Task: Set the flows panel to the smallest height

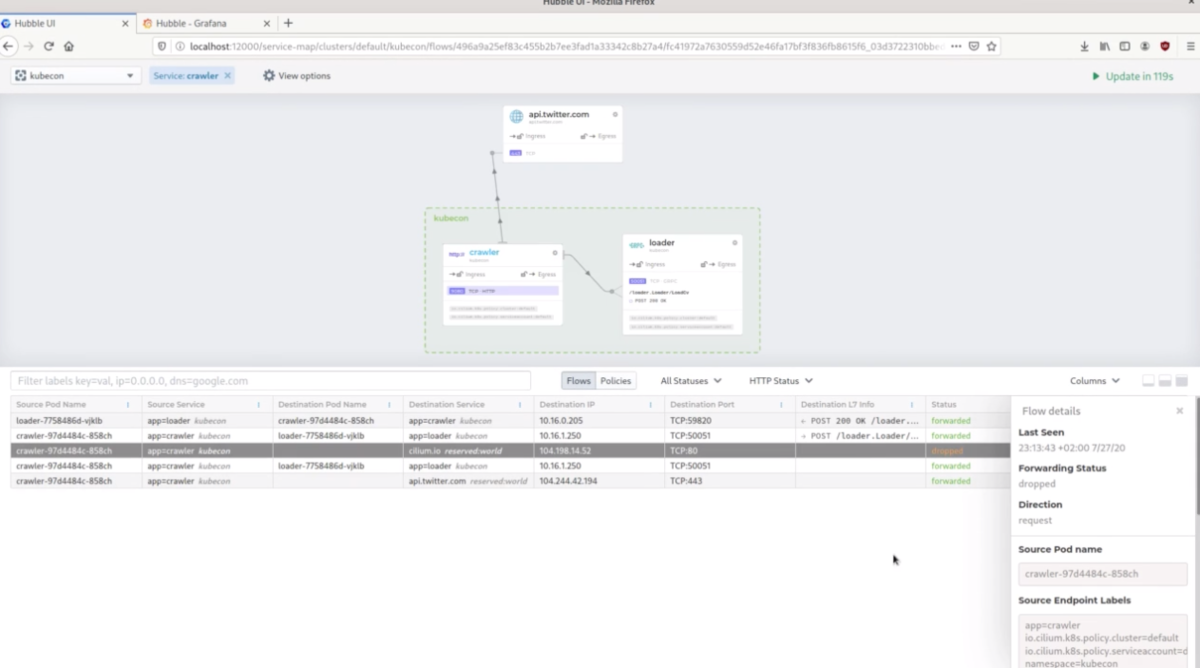Action: (x=1148, y=381)
